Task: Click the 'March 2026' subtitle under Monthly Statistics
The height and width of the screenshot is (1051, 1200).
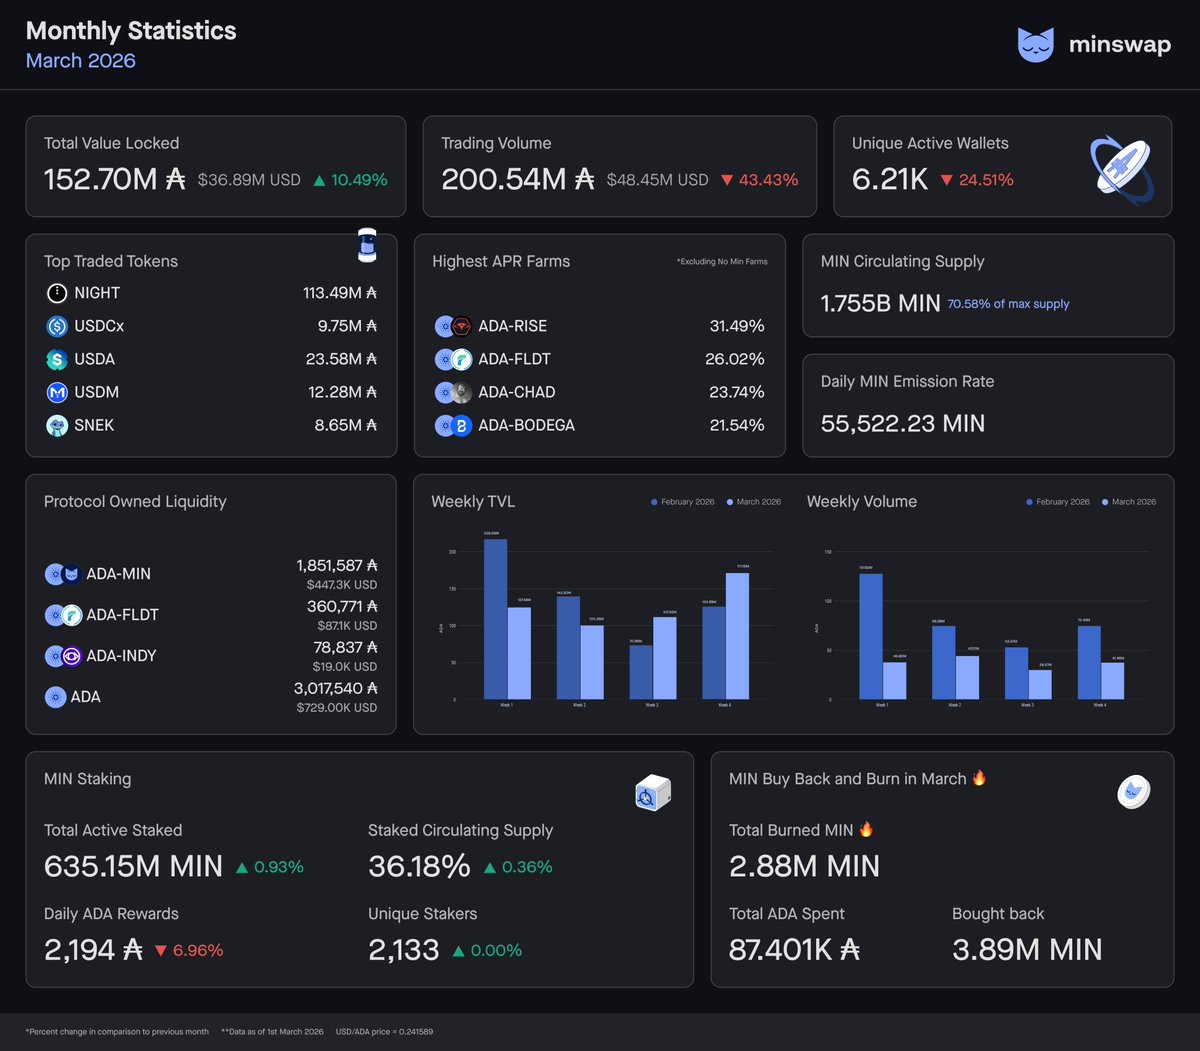Action: [x=81, y=61]
